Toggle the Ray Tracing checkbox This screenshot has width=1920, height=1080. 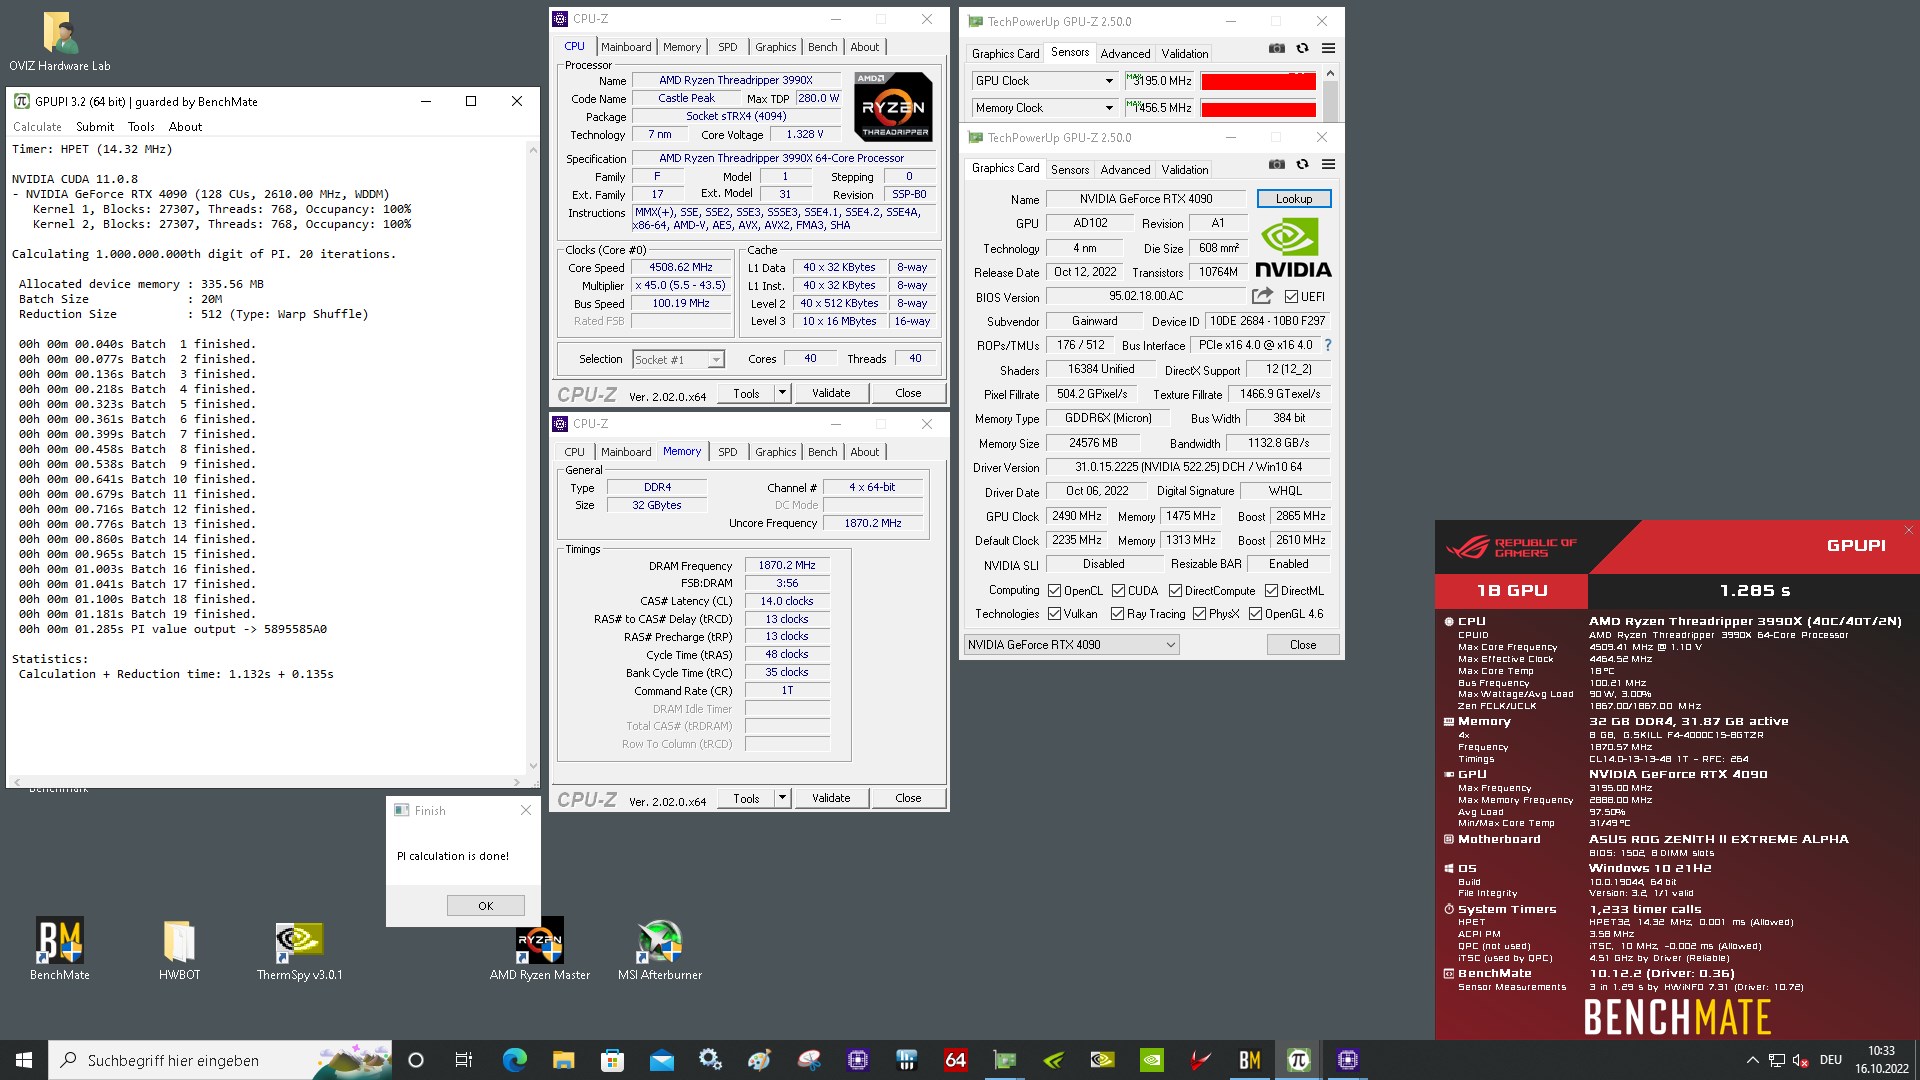[1117, 614]
